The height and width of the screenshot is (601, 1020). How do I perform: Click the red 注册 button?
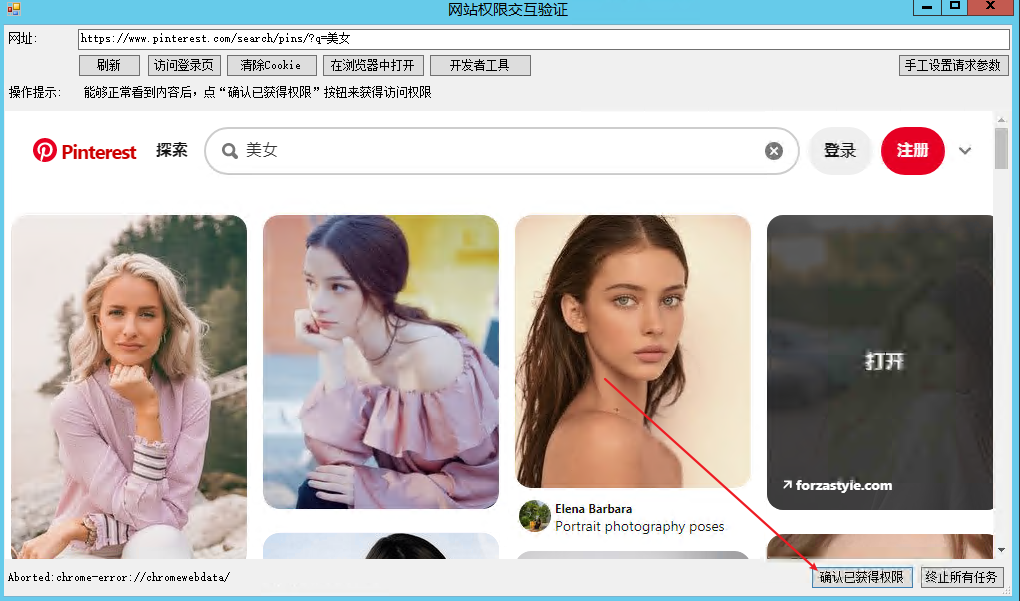tap(913, 151)
